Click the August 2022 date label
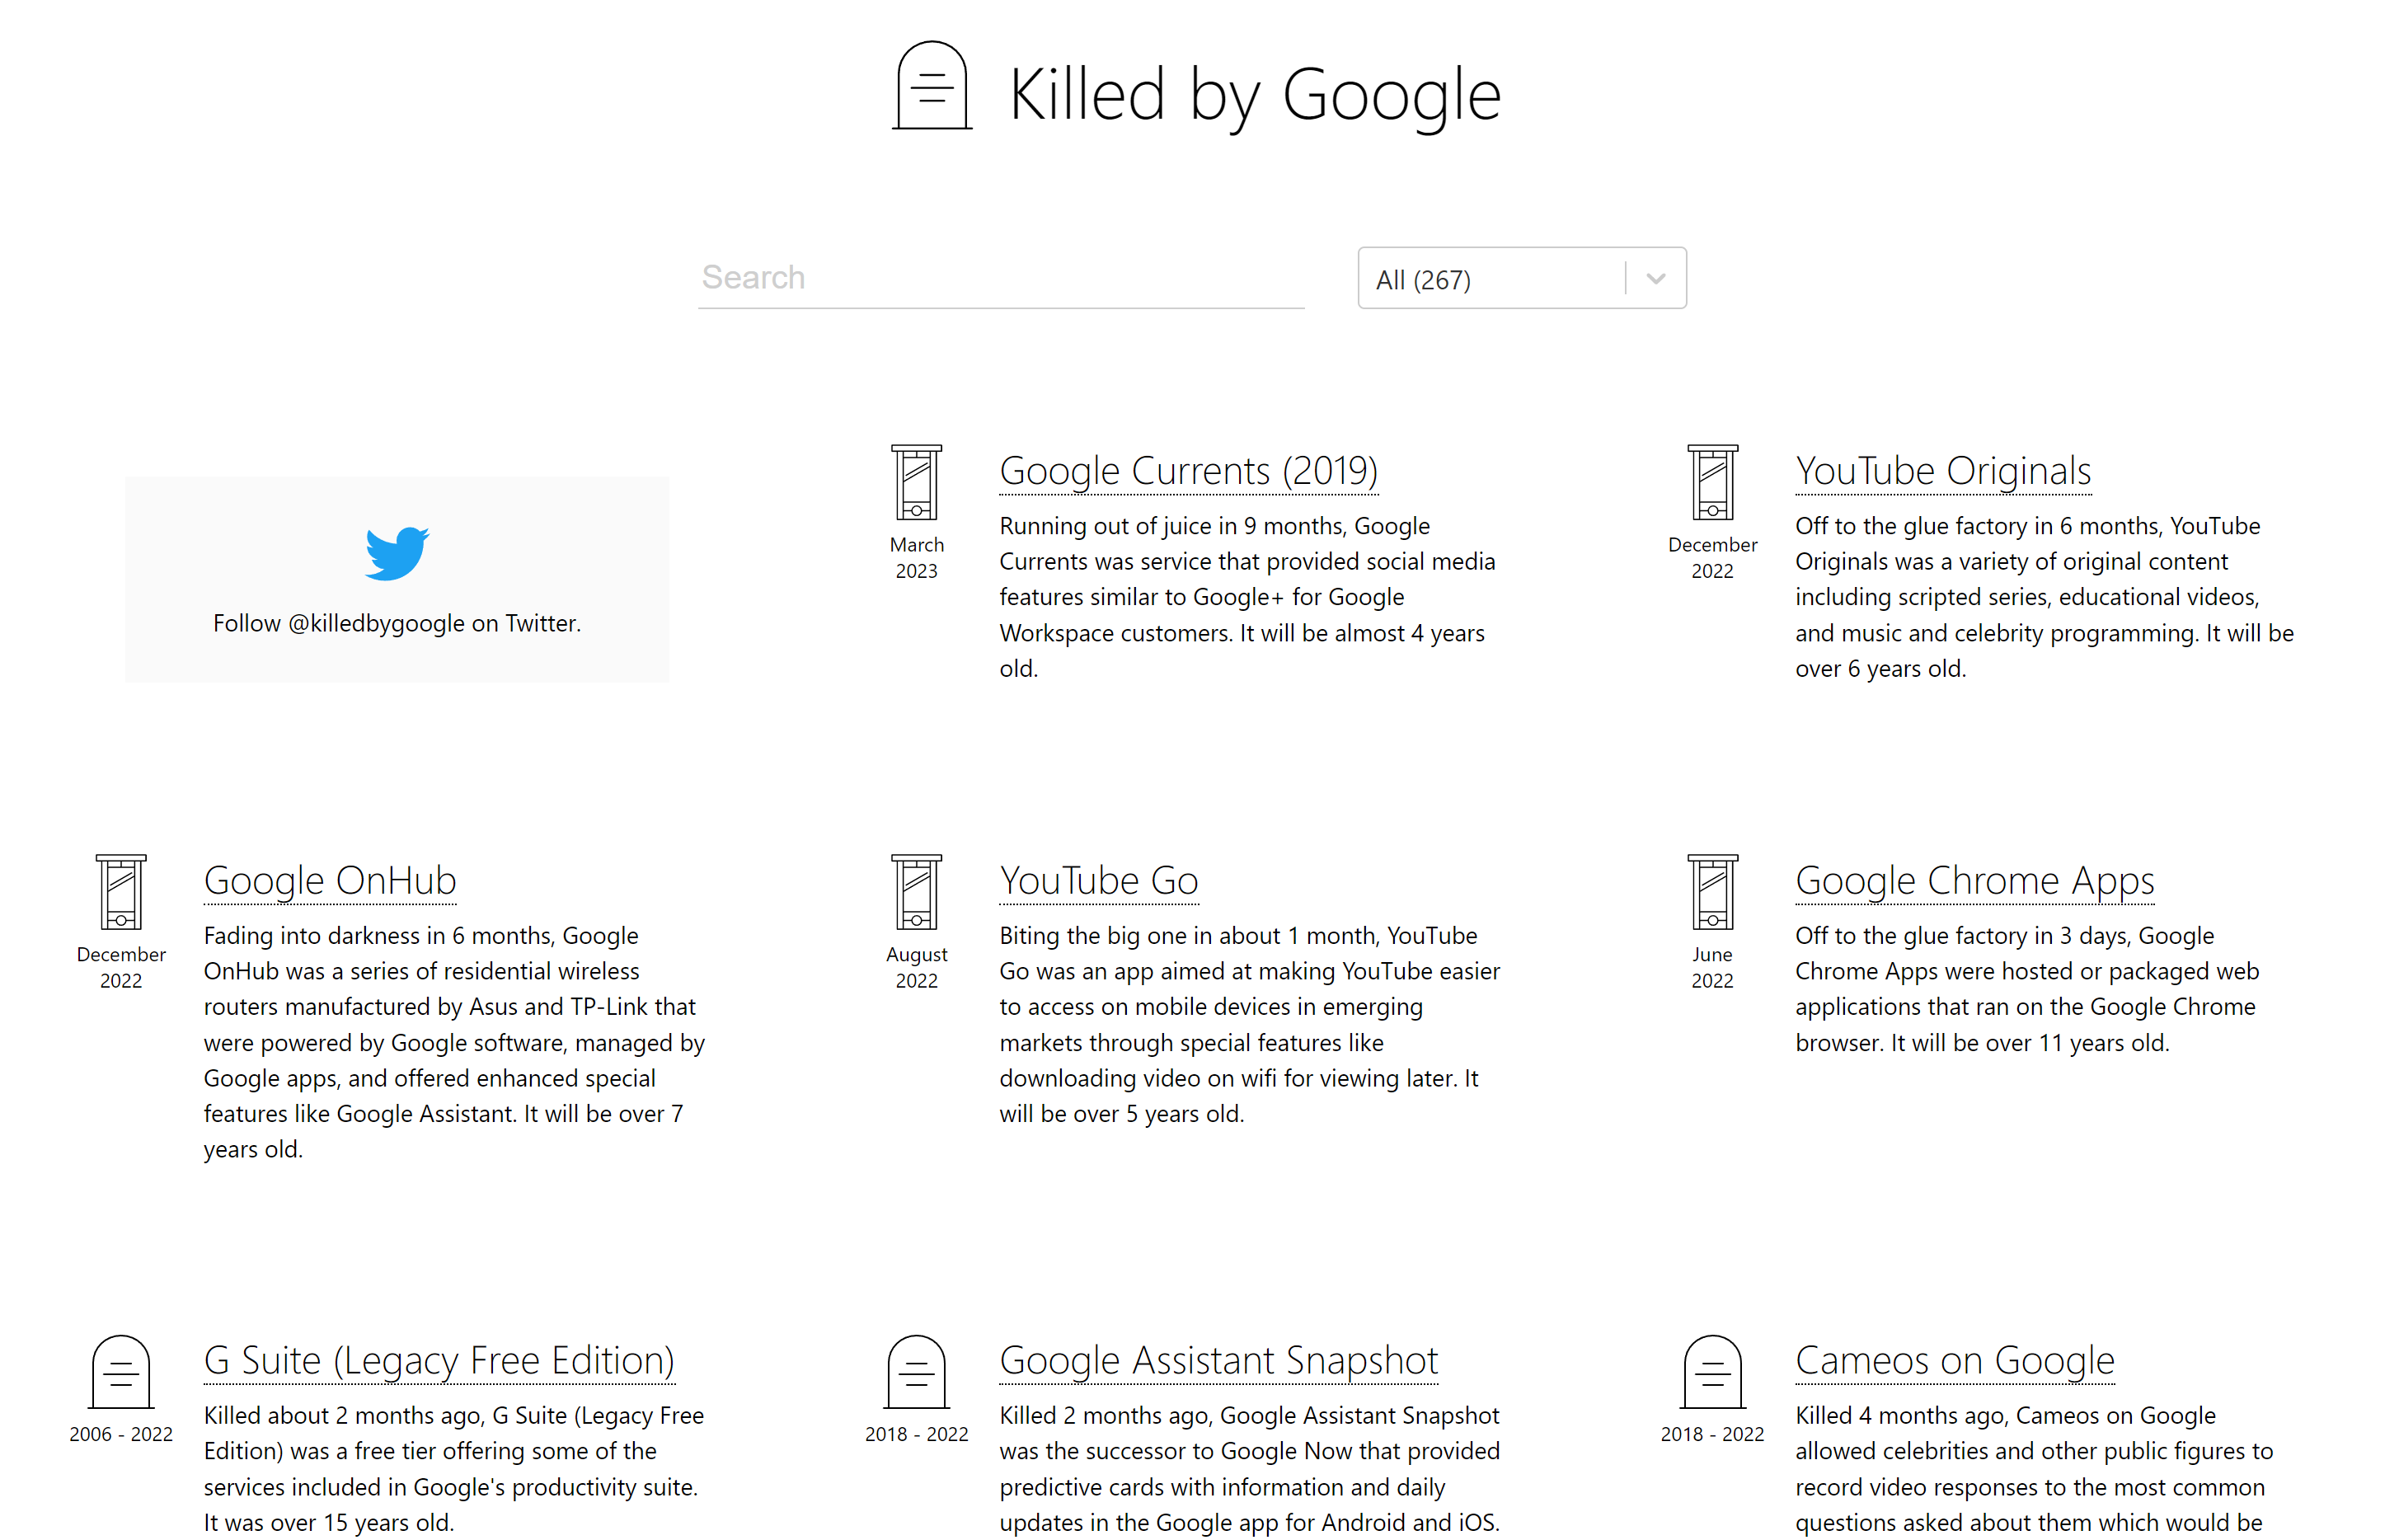The height and width of the screenshot is (1540, 2399). click(x=916, y=967)
